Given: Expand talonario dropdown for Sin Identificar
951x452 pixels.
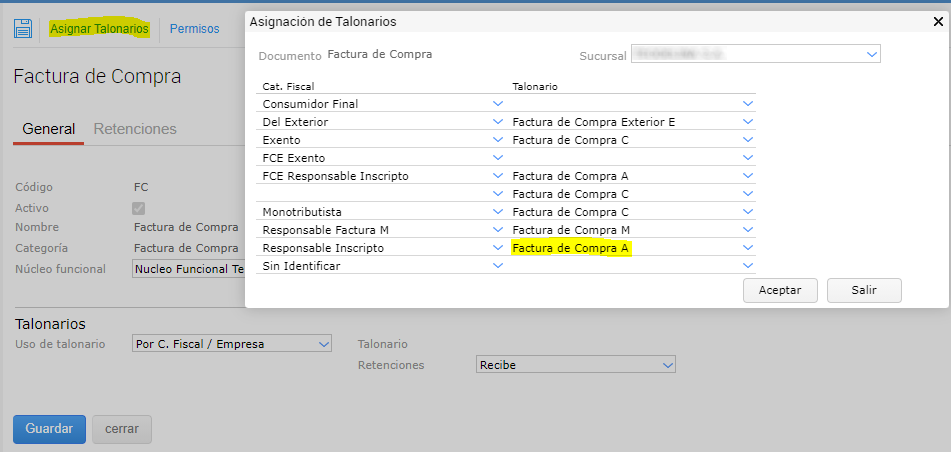Looking at the screenshot, I should tap(747, 266).
